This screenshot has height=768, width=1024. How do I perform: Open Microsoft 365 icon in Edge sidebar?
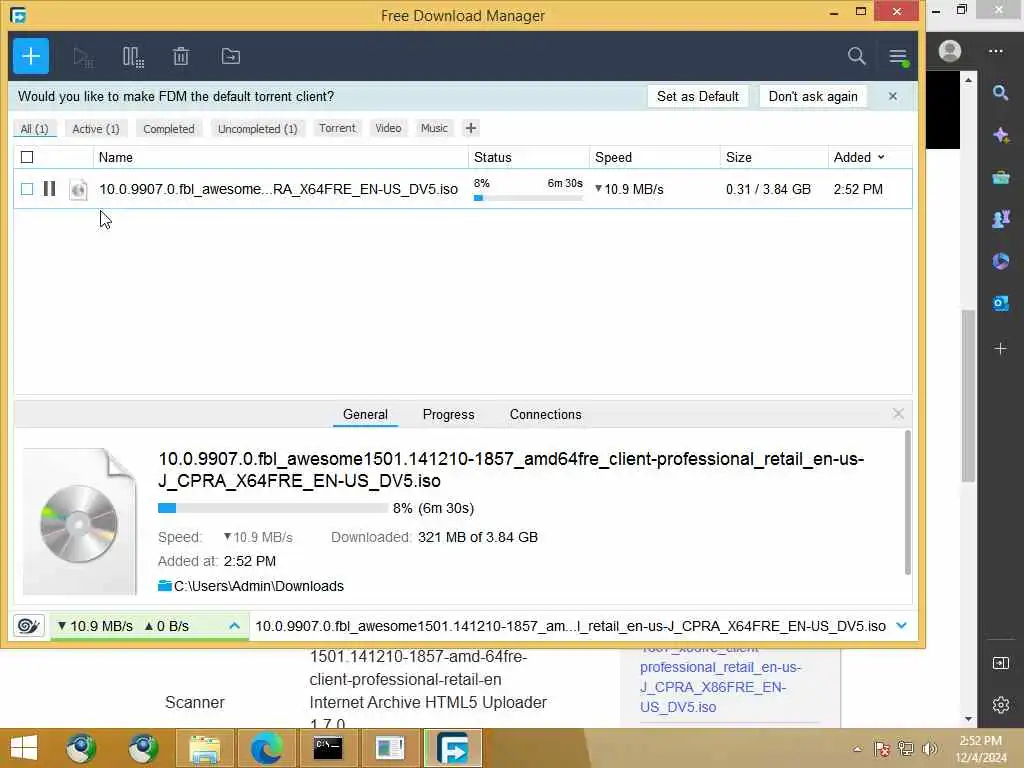[1000, 261]
